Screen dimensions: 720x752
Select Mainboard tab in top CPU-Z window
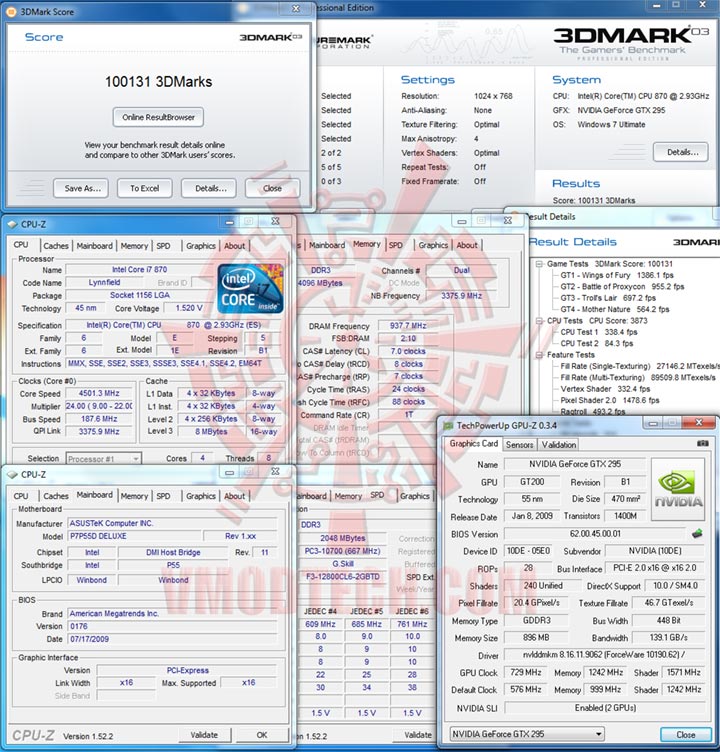[x=94, y=246]
